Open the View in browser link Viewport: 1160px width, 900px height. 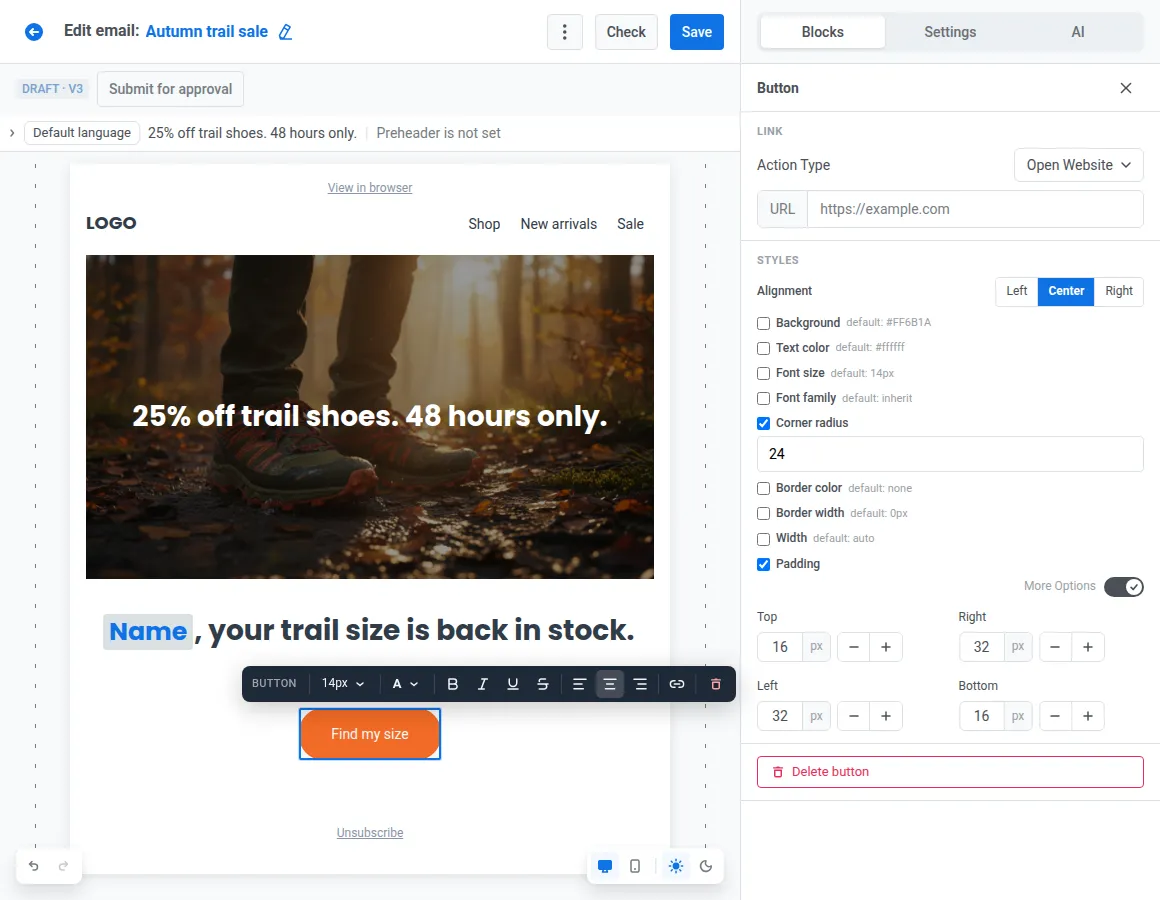point(370,188)
